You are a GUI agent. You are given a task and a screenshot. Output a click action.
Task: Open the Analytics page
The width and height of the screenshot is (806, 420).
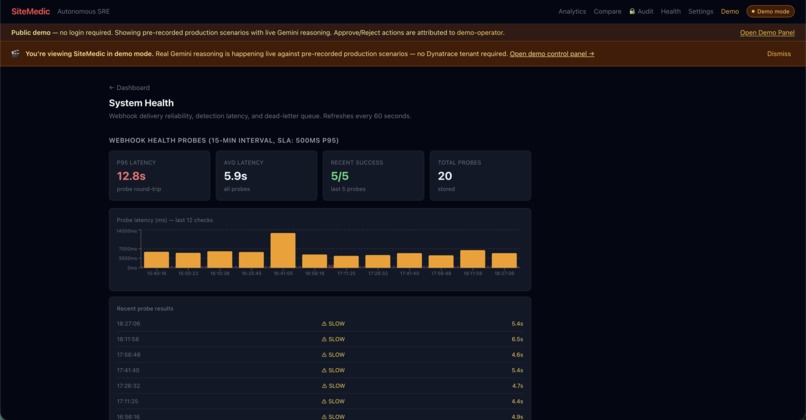(572, 11)
